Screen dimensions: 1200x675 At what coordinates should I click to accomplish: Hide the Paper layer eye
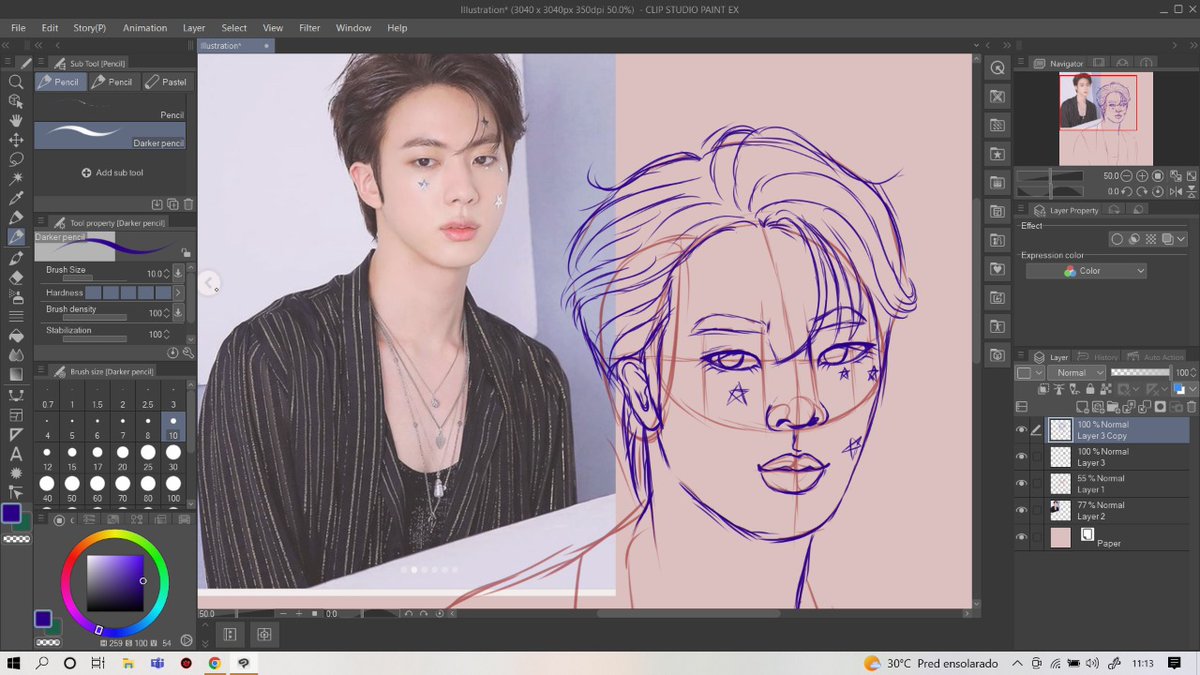(1021, 537)
